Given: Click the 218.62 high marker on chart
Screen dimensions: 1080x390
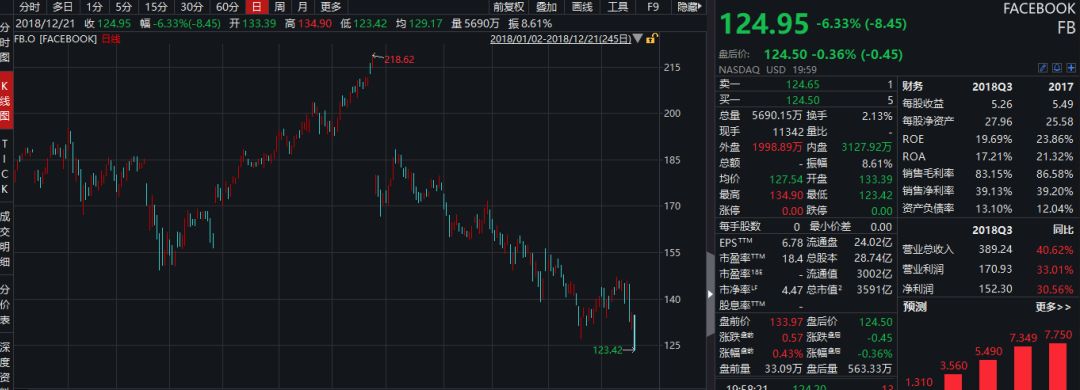Looking at the screenshot, I should (x=399, y=60).
